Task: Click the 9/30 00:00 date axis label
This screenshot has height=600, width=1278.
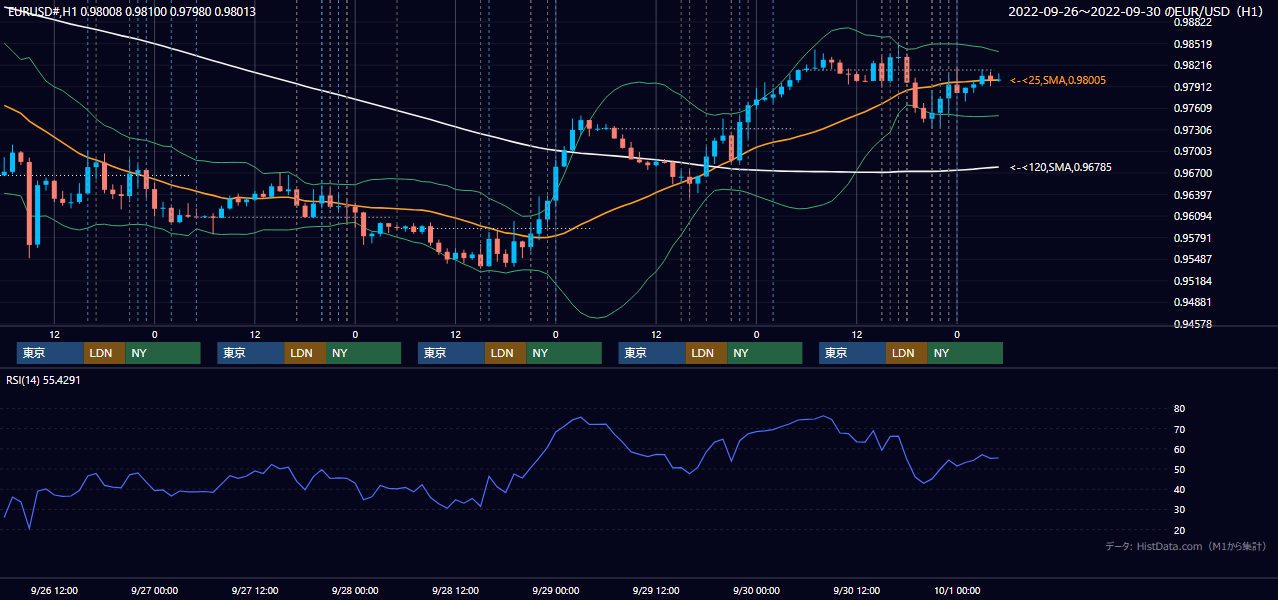Action: pyautogui.click(x=756, y=590)
